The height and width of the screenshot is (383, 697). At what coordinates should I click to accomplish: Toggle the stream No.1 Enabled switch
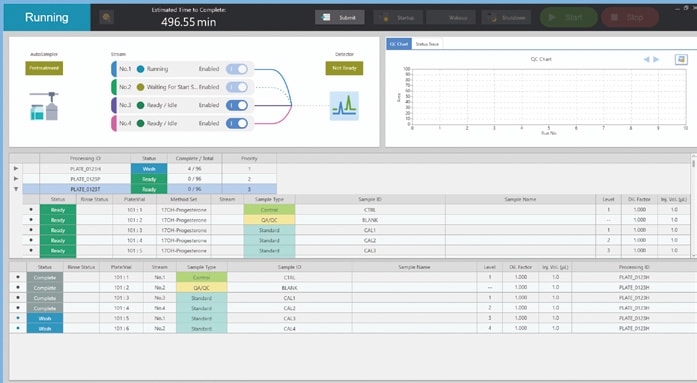tap(236, 69)
